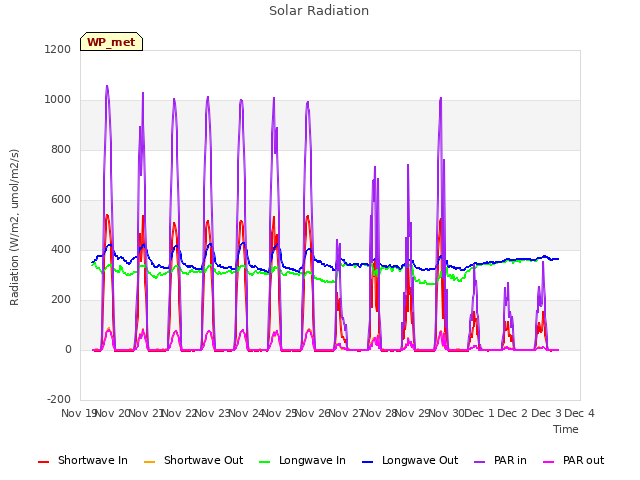Click the Nov 23 x-axis label
Screen dimensions: 640x480
point(213,413)
